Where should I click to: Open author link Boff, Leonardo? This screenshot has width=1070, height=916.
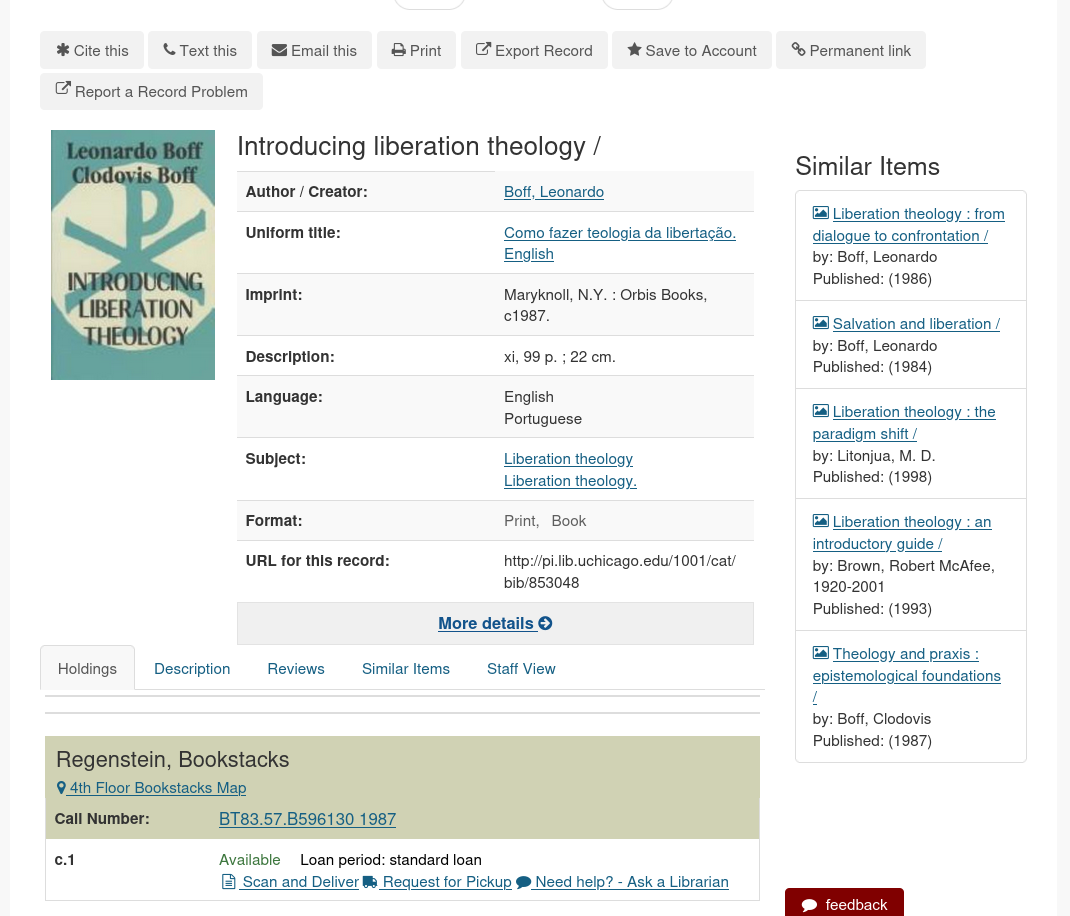coord(554,191)
